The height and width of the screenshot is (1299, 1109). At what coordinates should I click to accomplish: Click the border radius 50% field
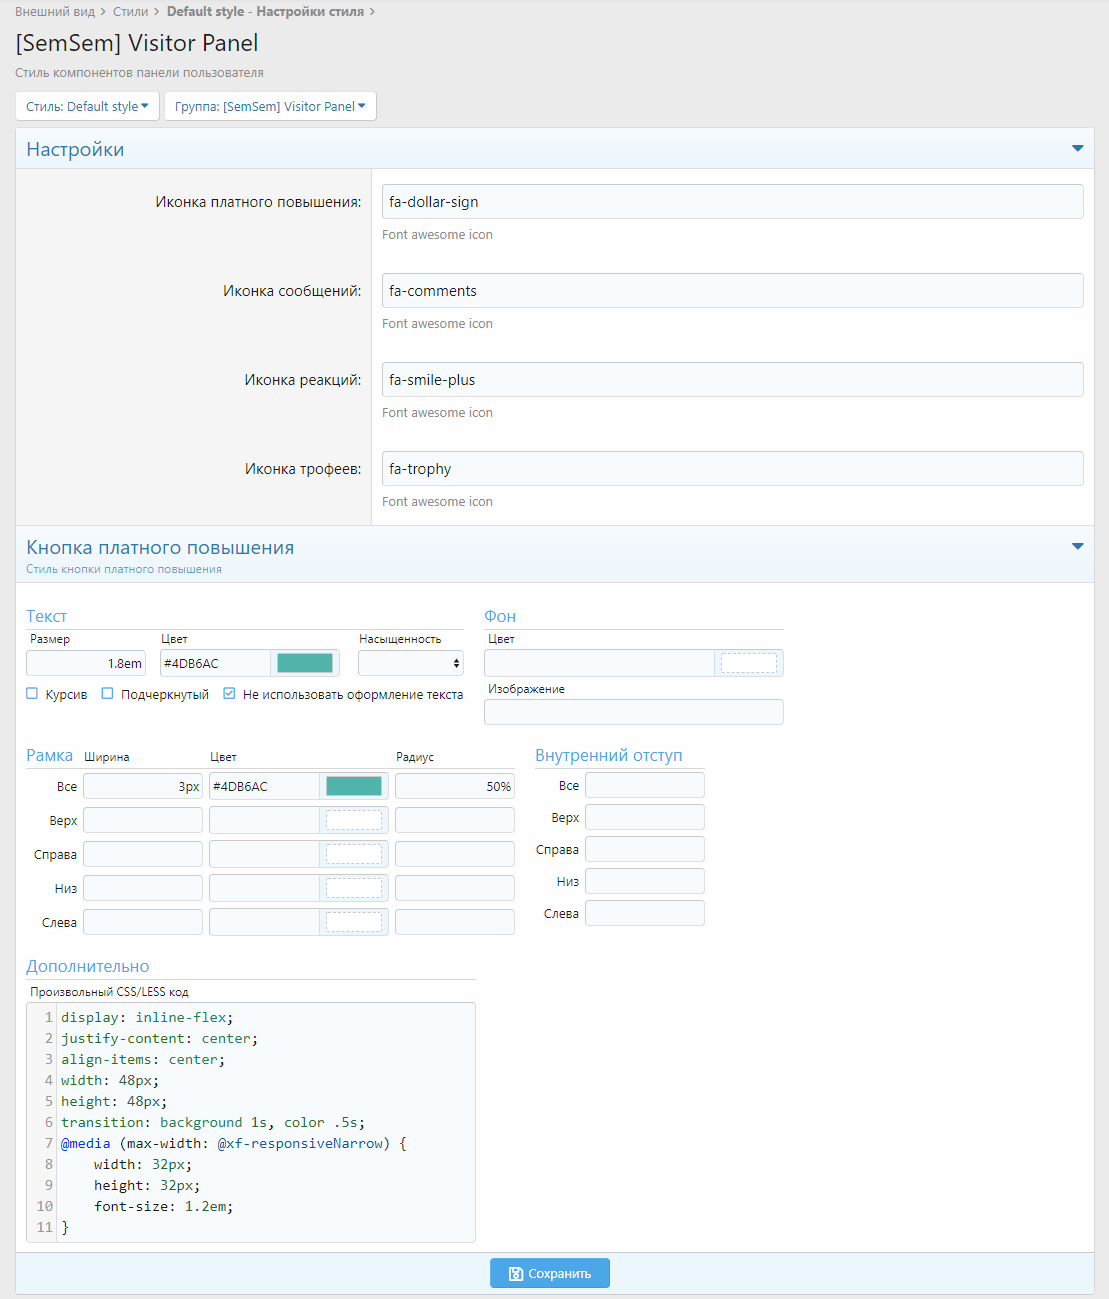pyautogui.click(x=454, y=786)
